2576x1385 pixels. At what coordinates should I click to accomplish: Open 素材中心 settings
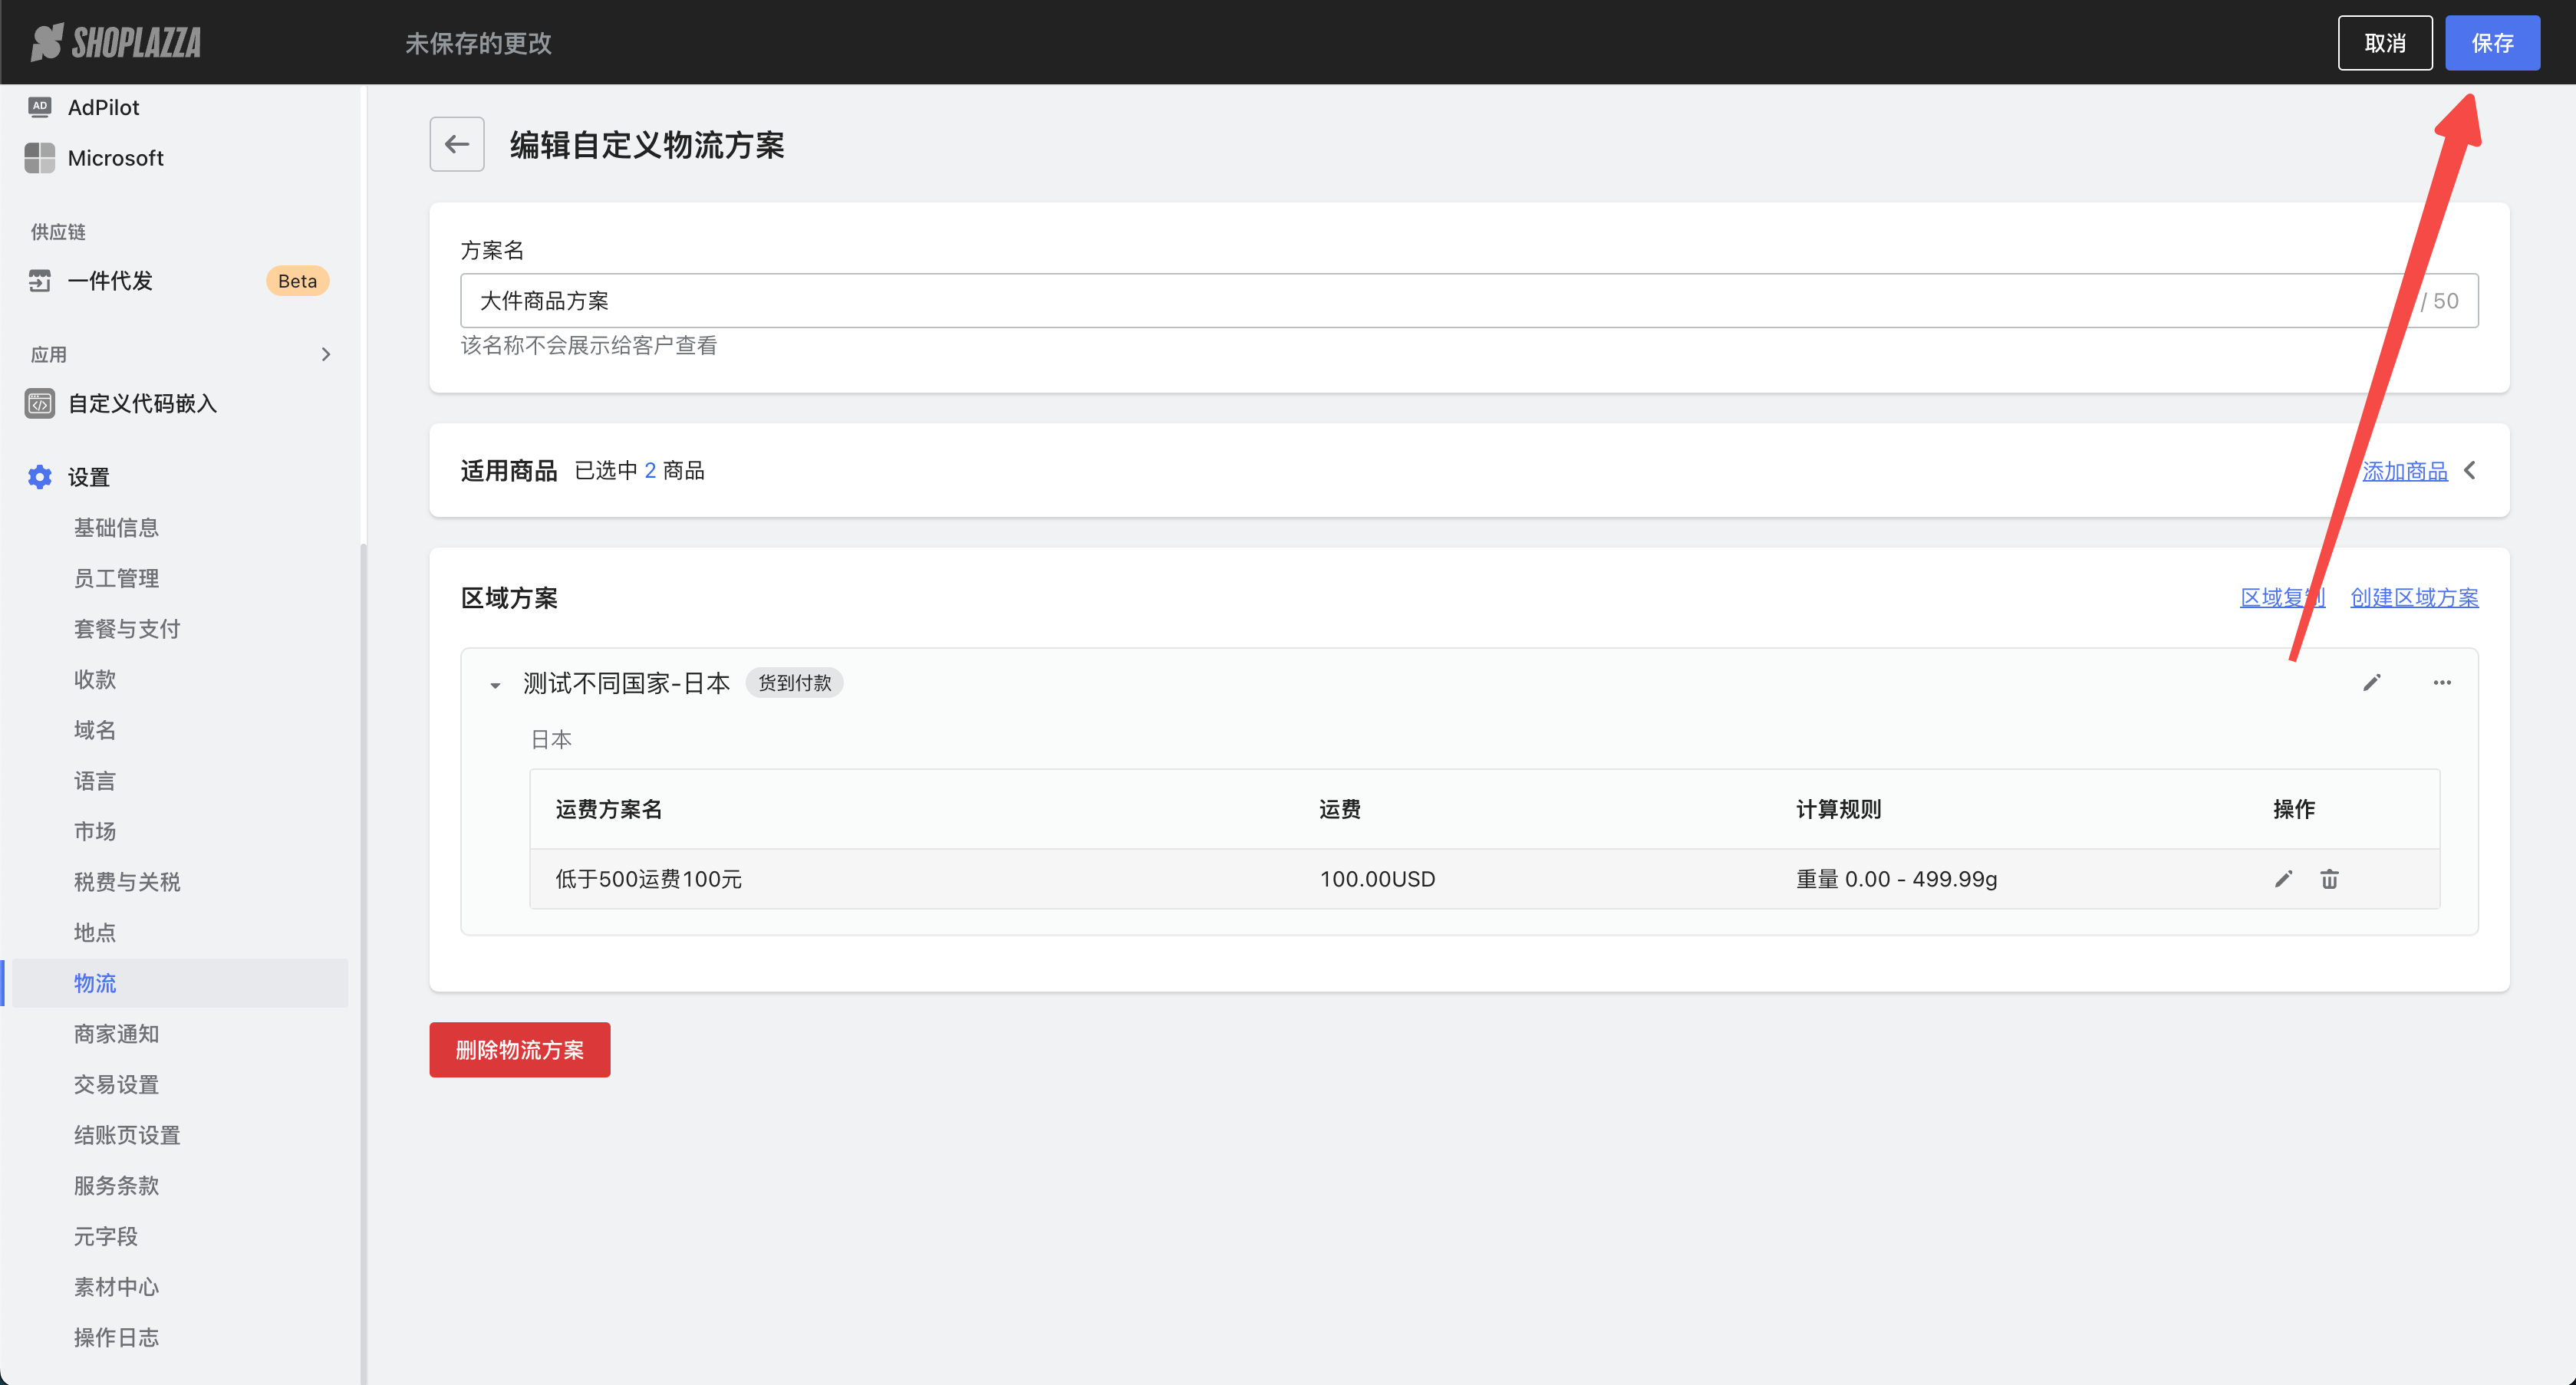(x=116, y=1287)
